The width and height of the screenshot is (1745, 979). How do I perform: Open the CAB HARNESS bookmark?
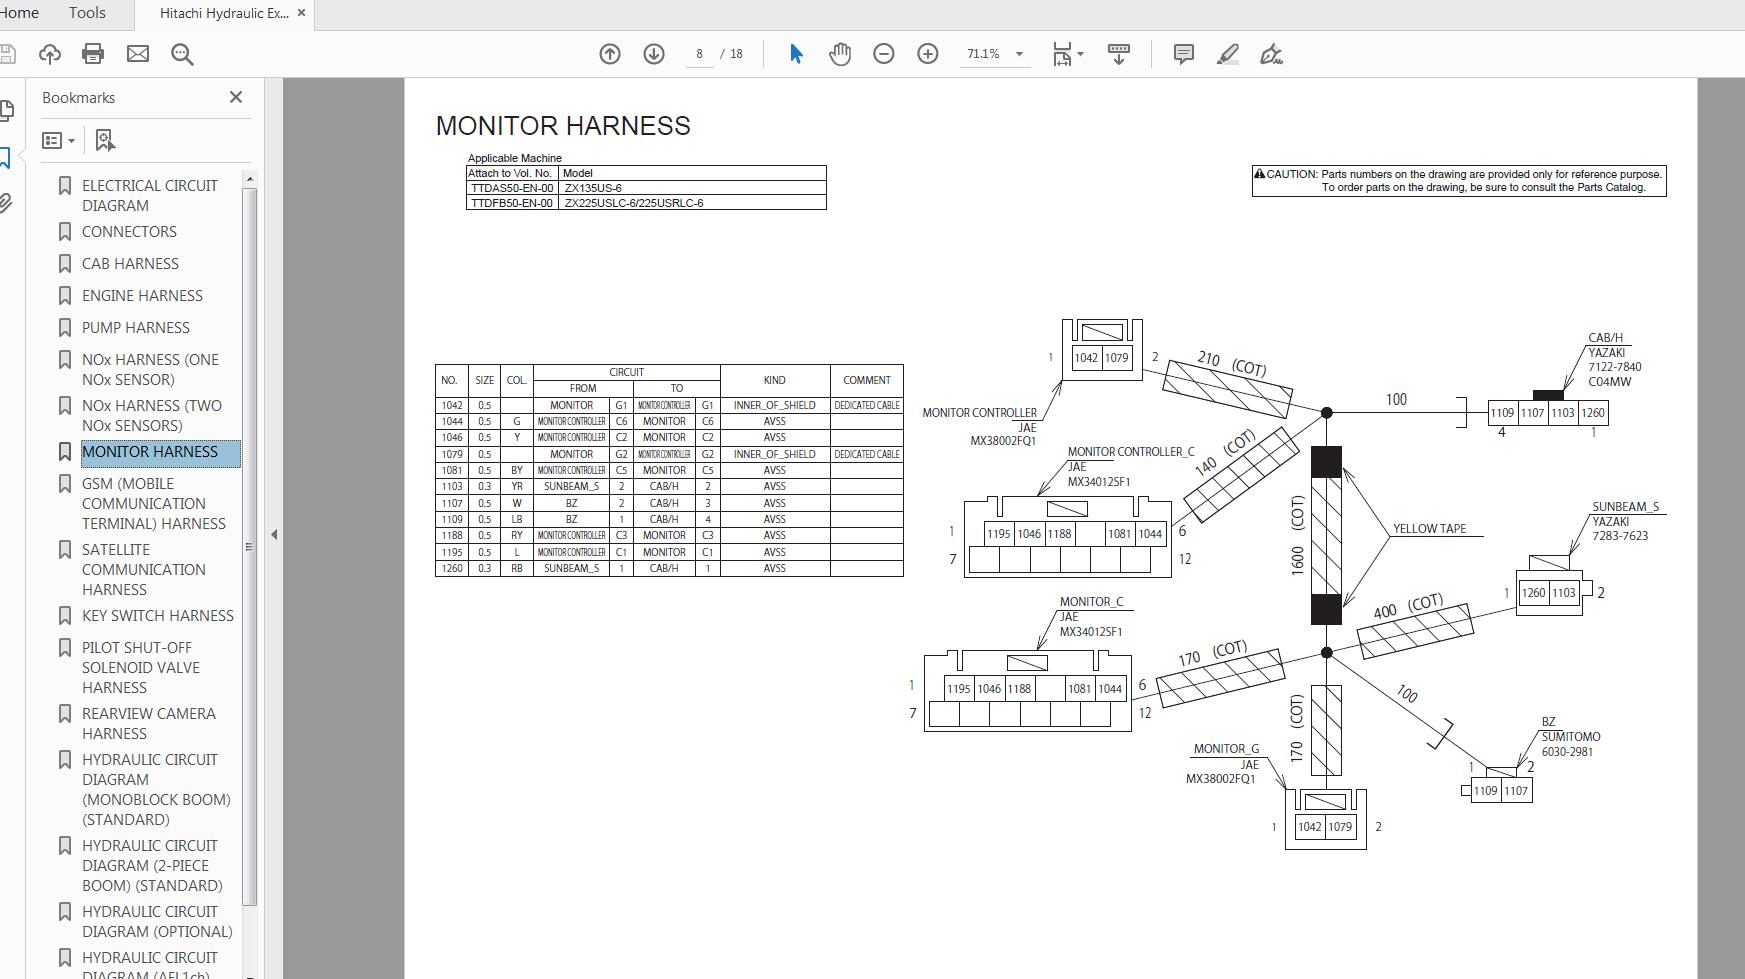(130, 264)
